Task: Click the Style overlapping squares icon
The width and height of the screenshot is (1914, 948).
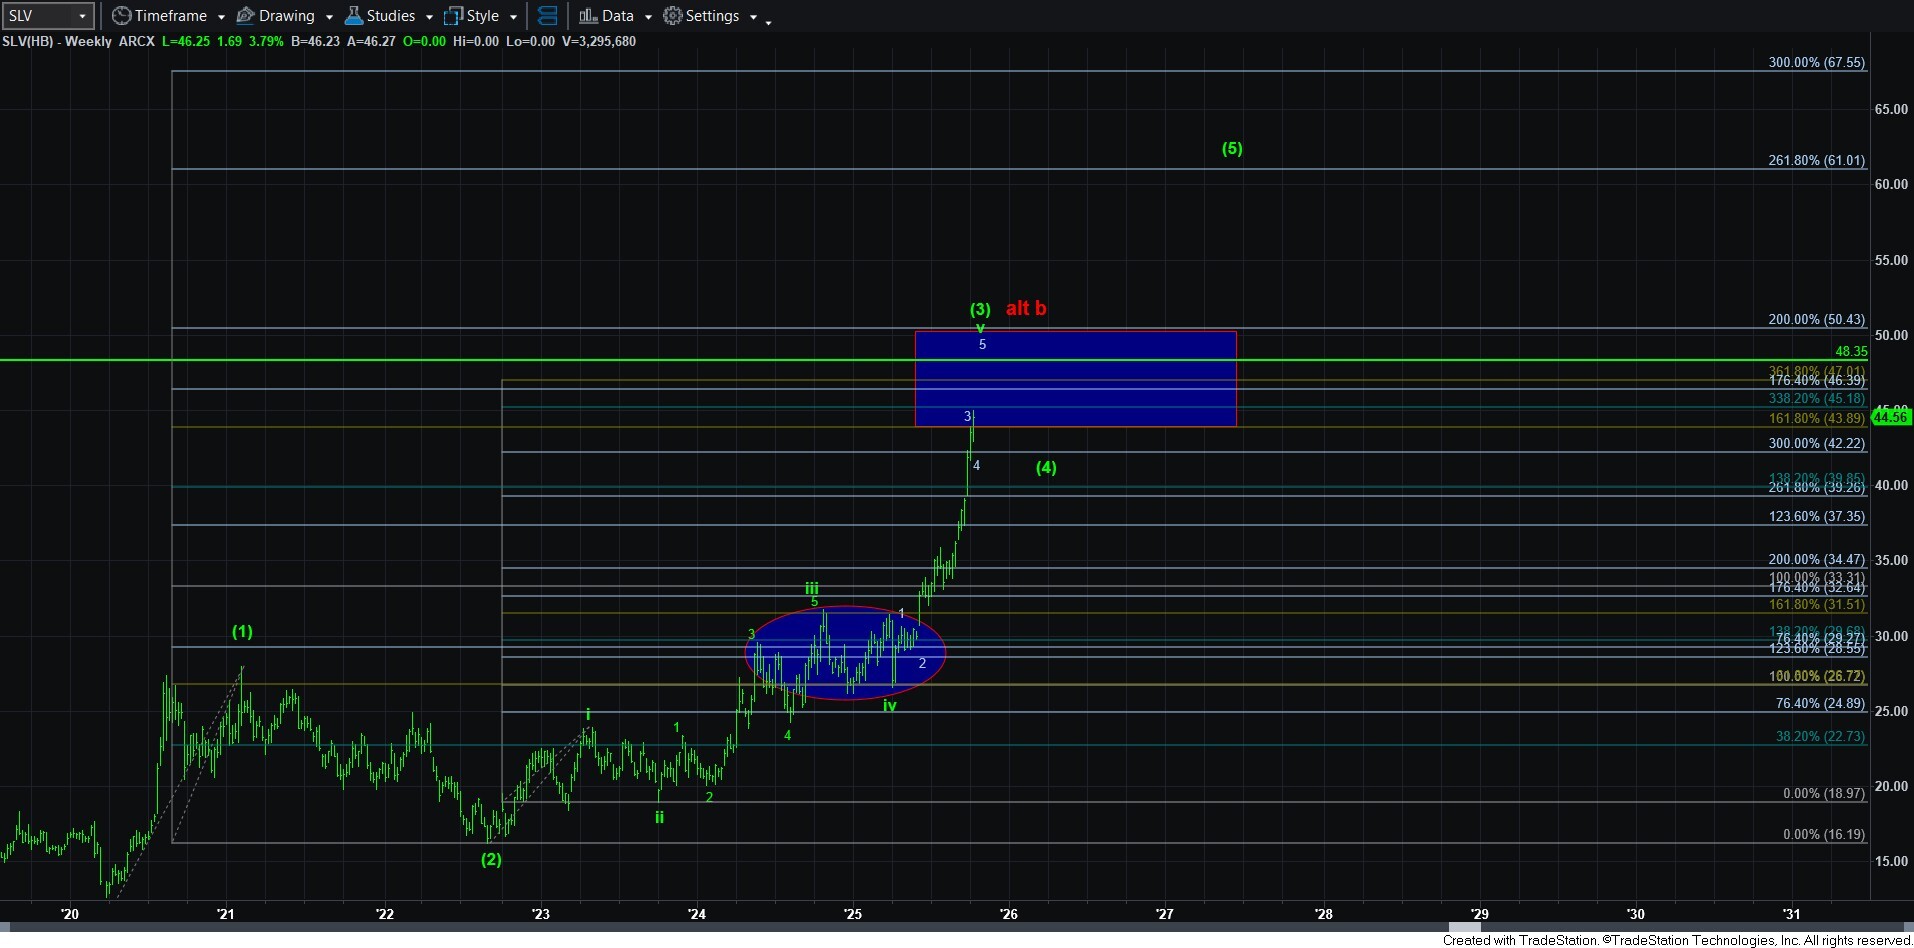Action: 453,16
